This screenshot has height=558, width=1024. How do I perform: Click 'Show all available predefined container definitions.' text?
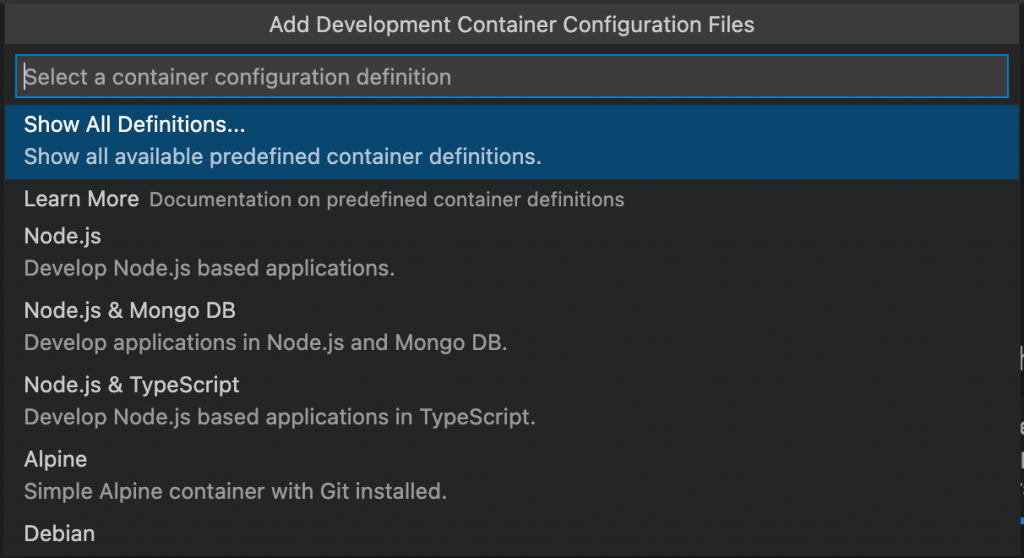point(283,157)
